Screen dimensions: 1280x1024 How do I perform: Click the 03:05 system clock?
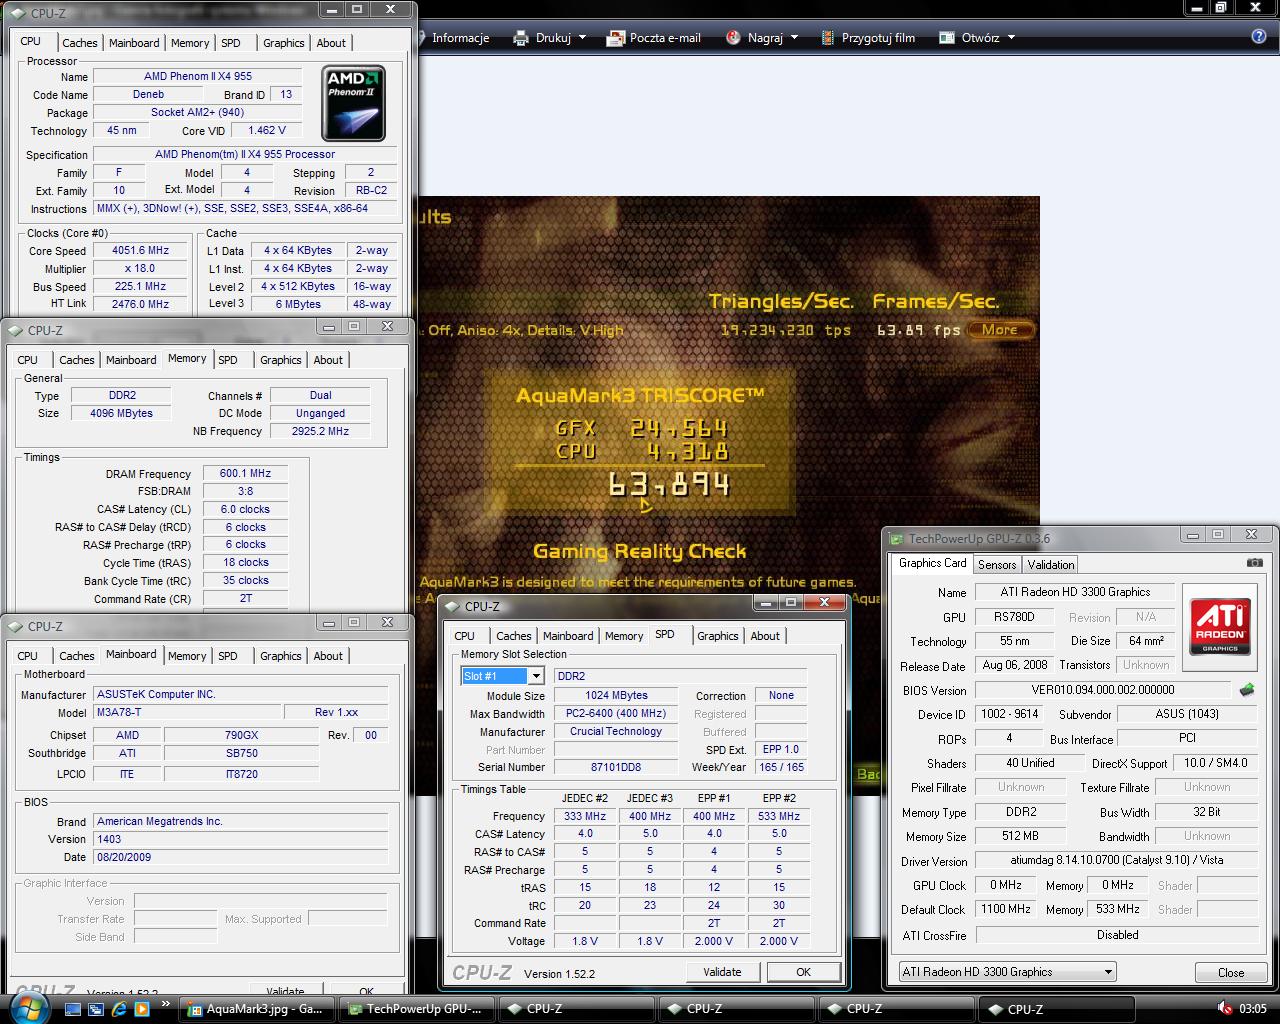(1253, 1009)
